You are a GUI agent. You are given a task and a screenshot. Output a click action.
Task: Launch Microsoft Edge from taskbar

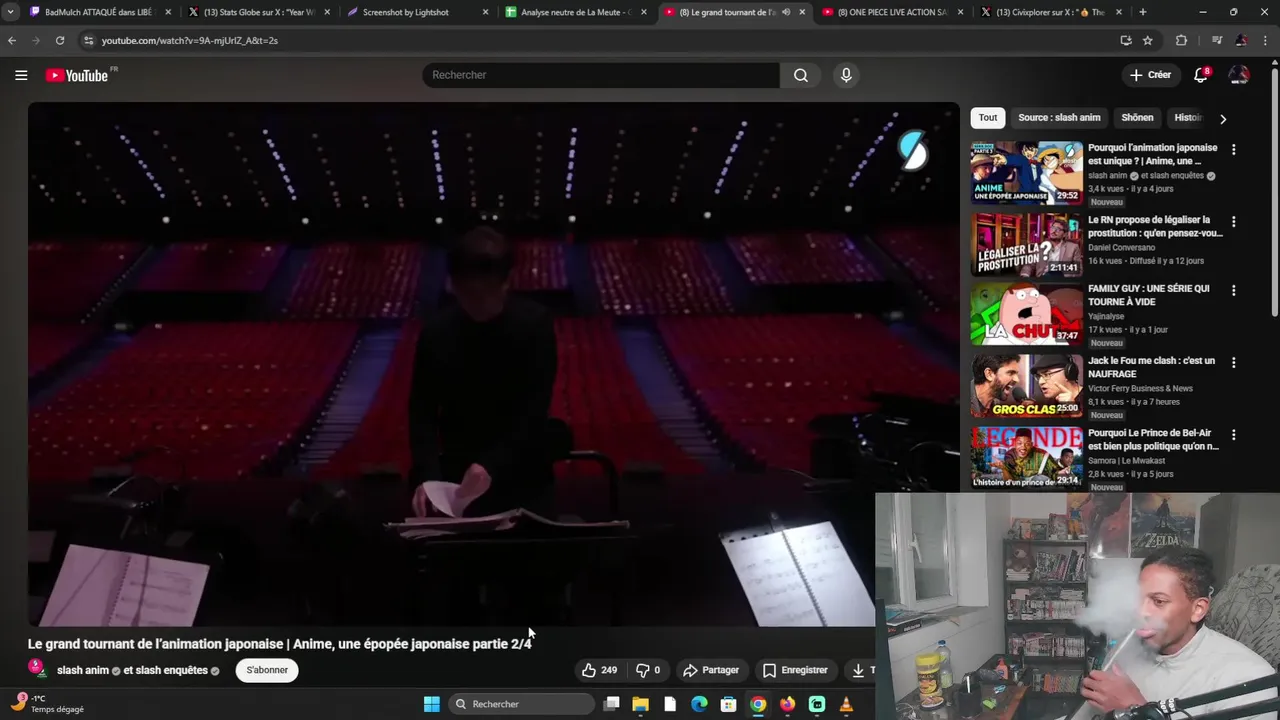point(699,704)
